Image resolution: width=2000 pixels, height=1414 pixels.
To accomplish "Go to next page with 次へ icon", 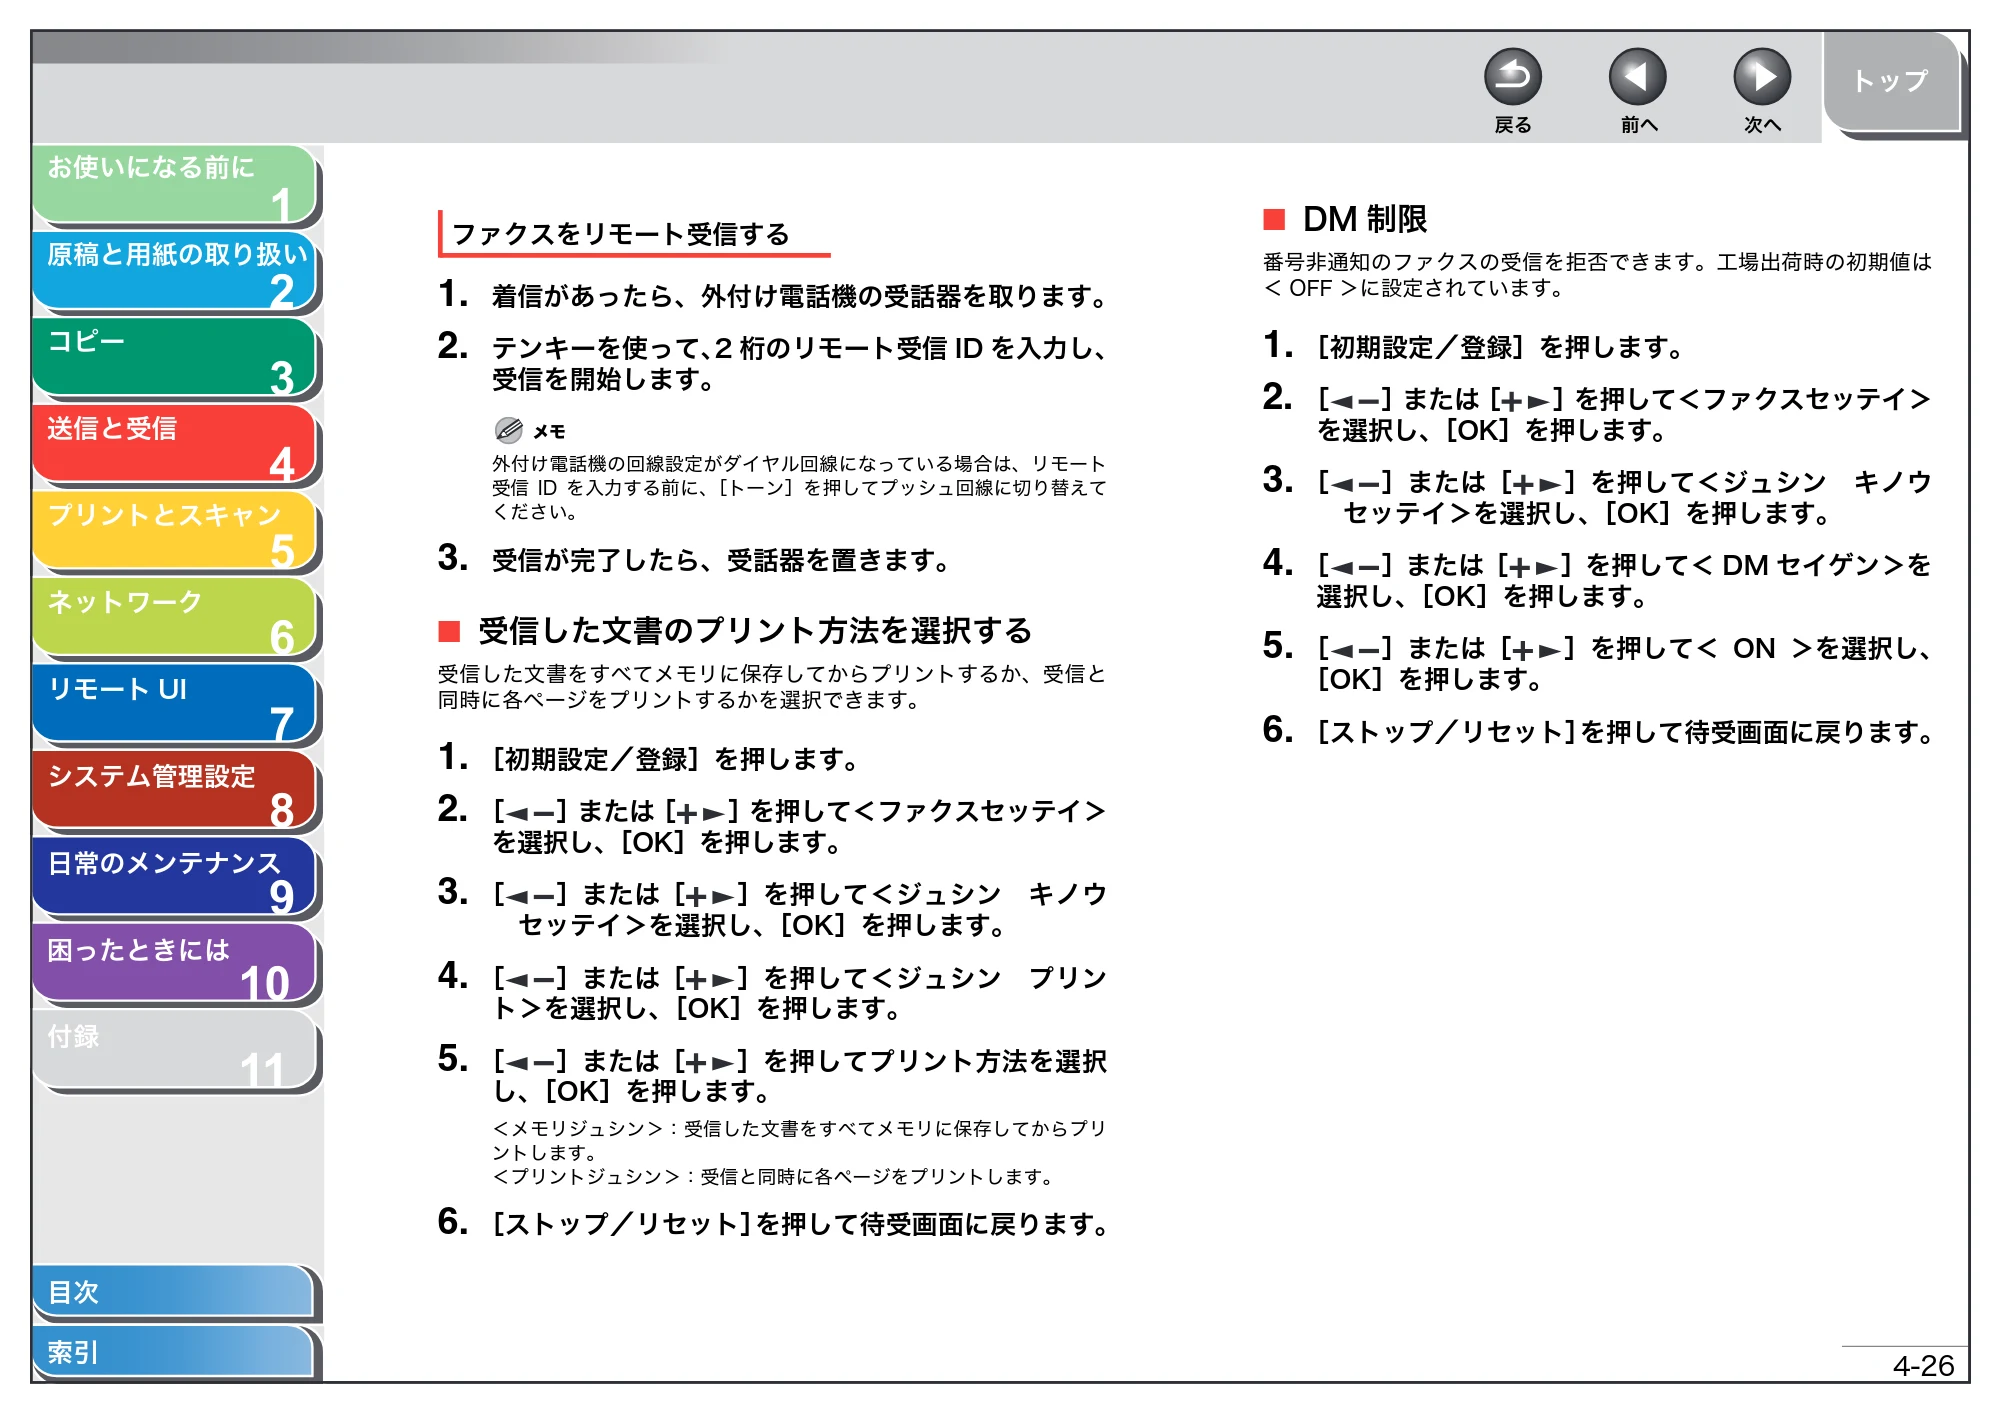I will pos(1761,77).
